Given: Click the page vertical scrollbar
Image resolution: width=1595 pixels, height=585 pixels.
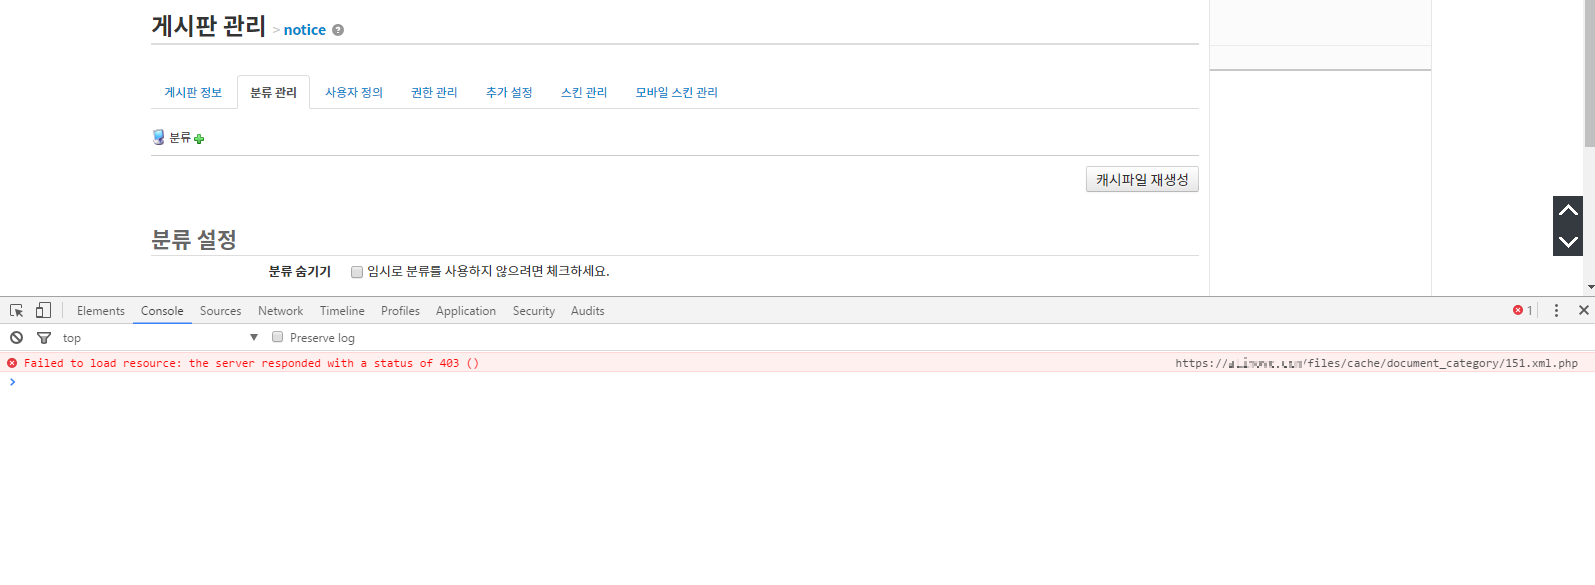Looking at the screenshot, I should pyautogui.click(x=1589, y=80).
